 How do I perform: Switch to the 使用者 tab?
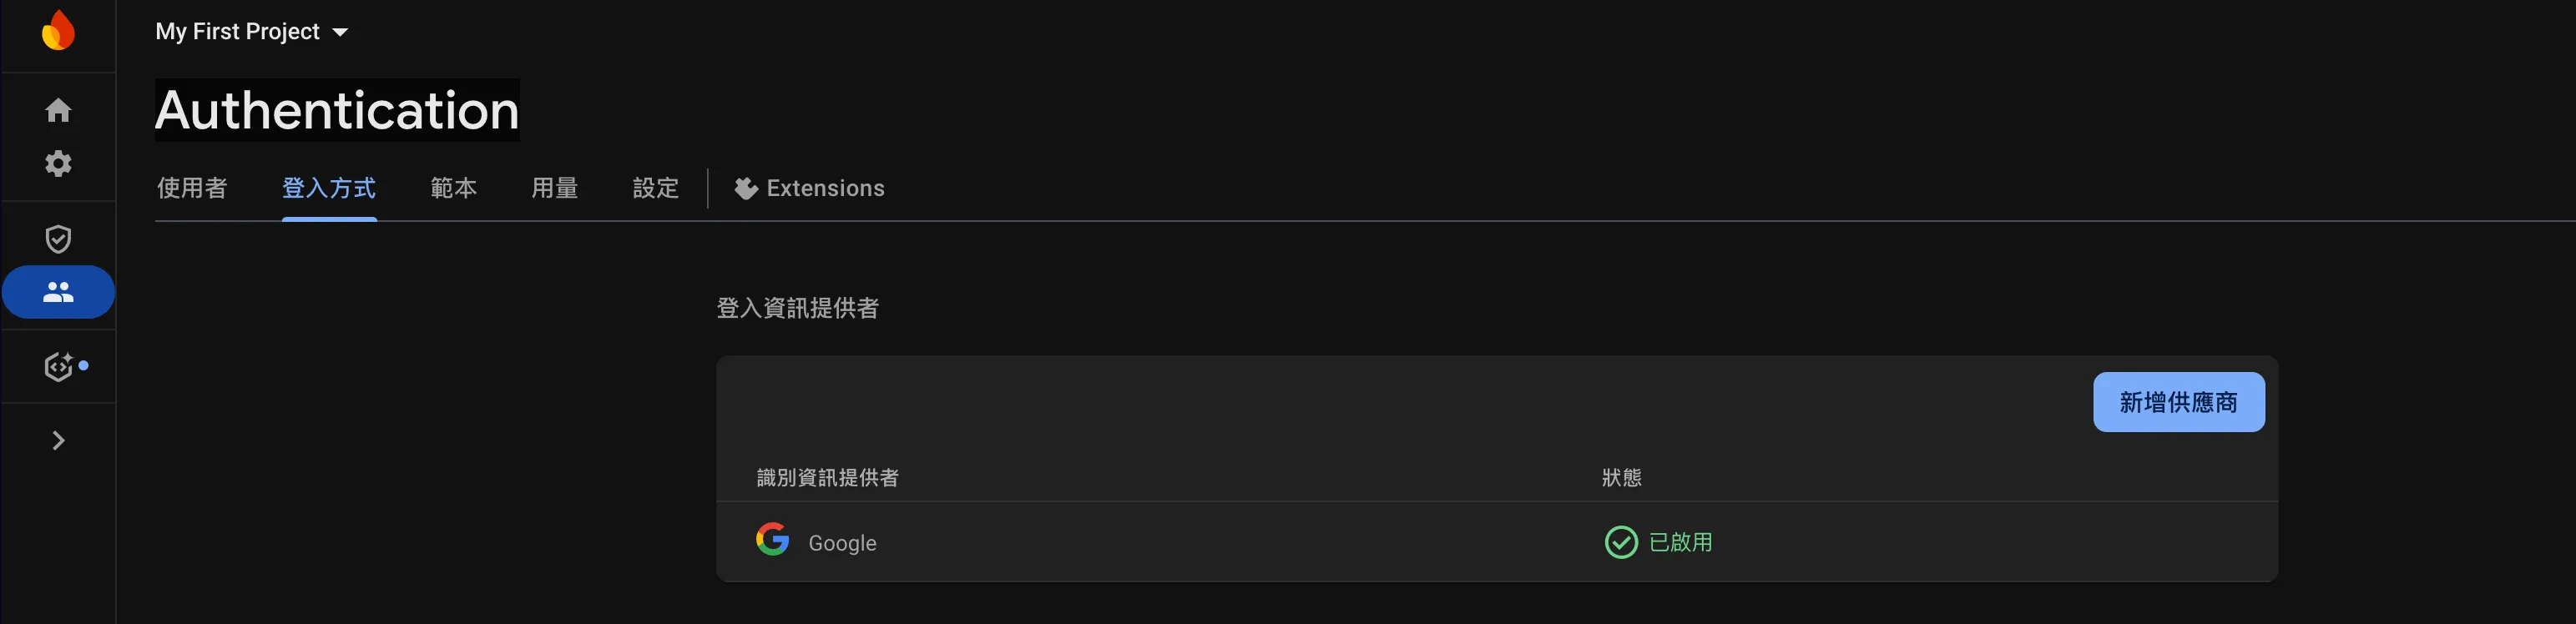(x=192, y=188)
